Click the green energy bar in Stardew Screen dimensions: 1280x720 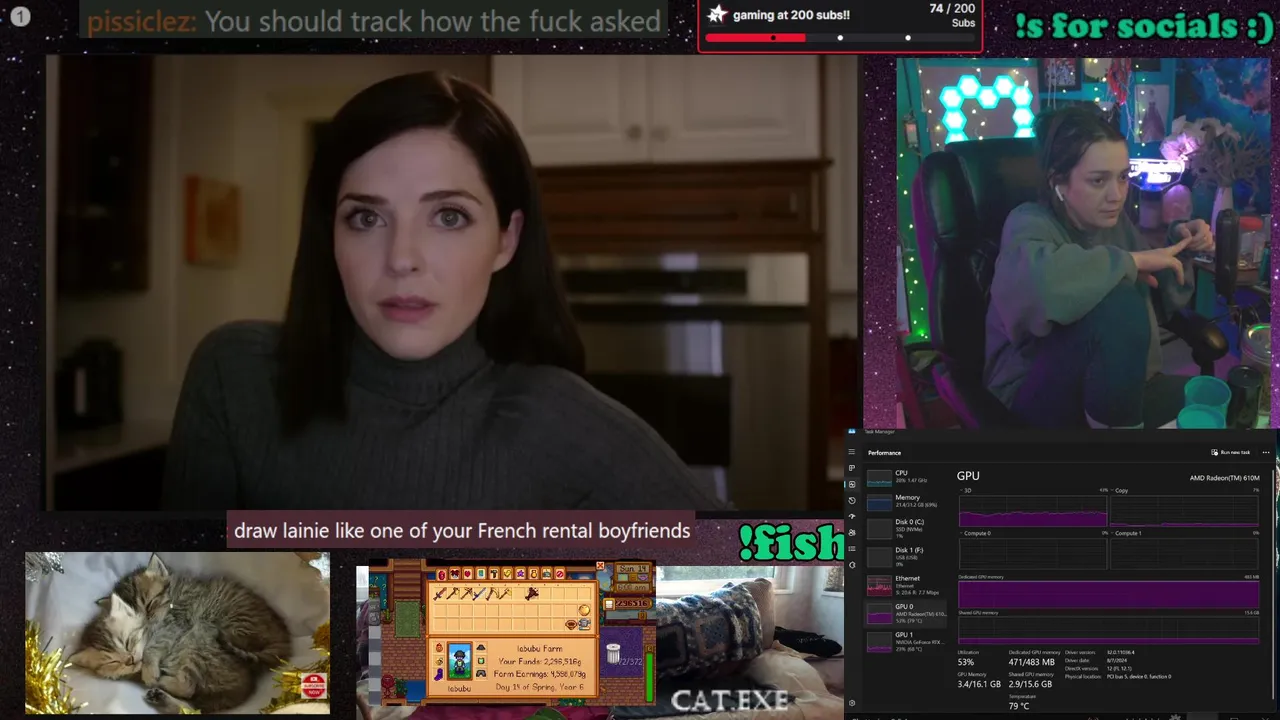[x=650, y=675]
